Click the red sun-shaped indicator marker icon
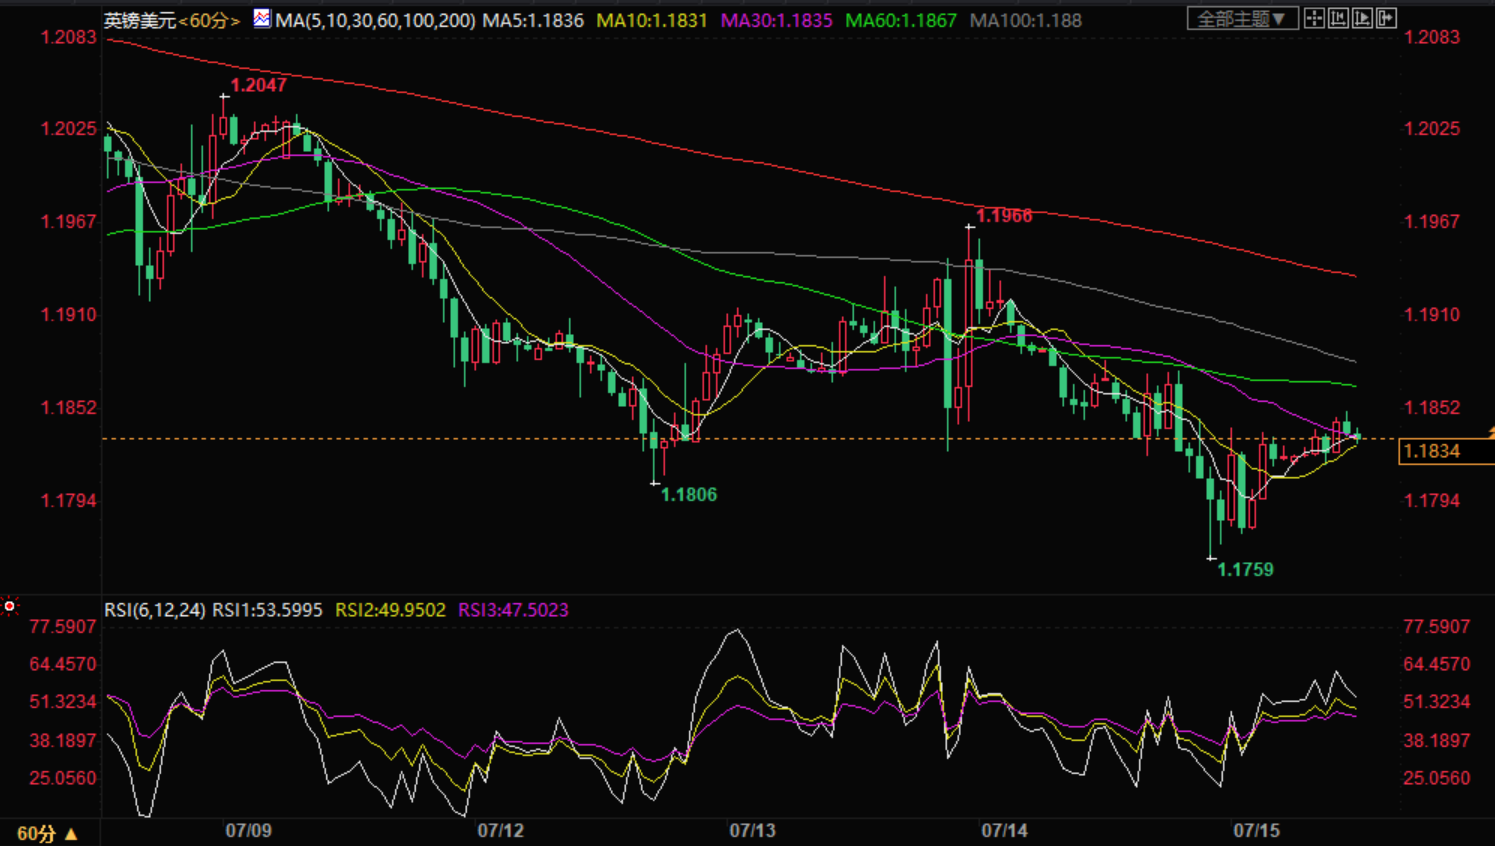Viewport: 1495px width, 846px height. coord(9,606)
